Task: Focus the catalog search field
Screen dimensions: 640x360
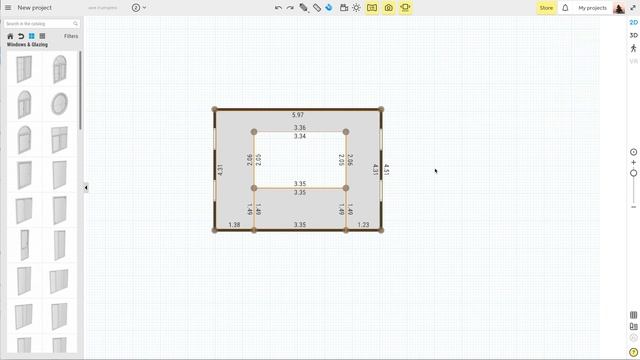Action: [x=42, y=24]
